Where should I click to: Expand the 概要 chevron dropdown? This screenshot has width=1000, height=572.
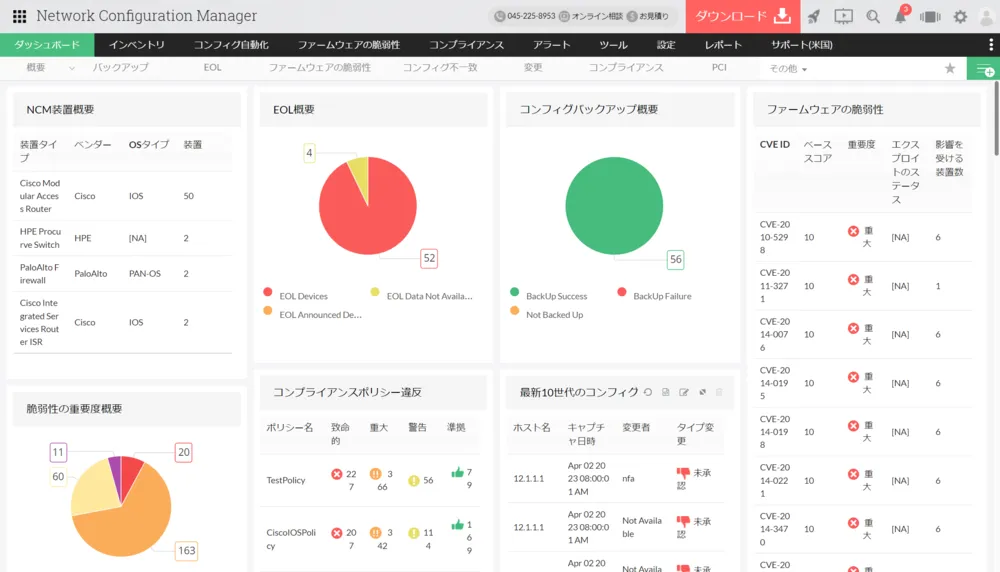point(71,68)
